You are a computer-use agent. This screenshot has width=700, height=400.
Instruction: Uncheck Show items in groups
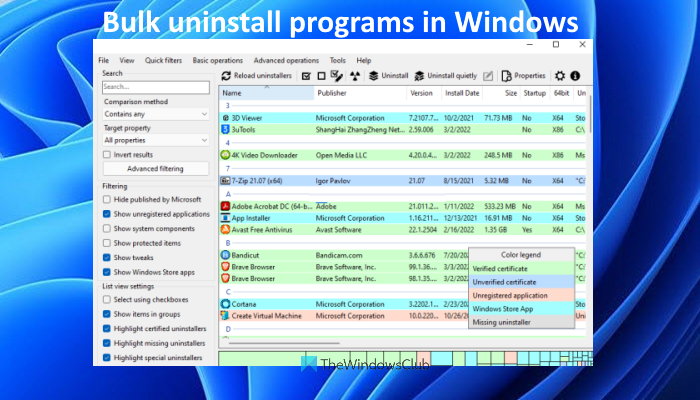[107, 314]
